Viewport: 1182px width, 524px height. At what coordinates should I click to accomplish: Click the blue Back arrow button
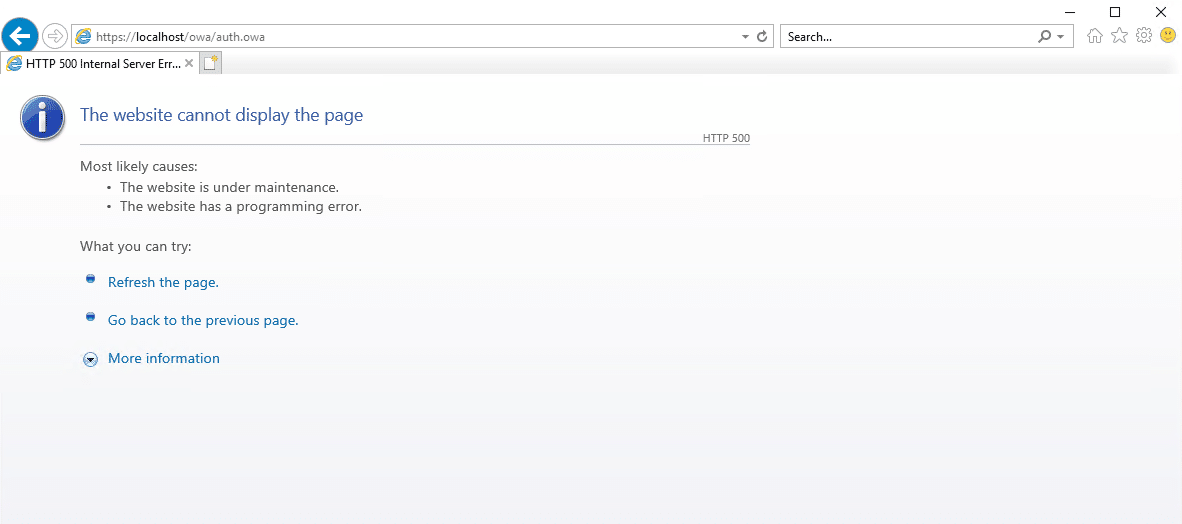click(x=19, y=36)
